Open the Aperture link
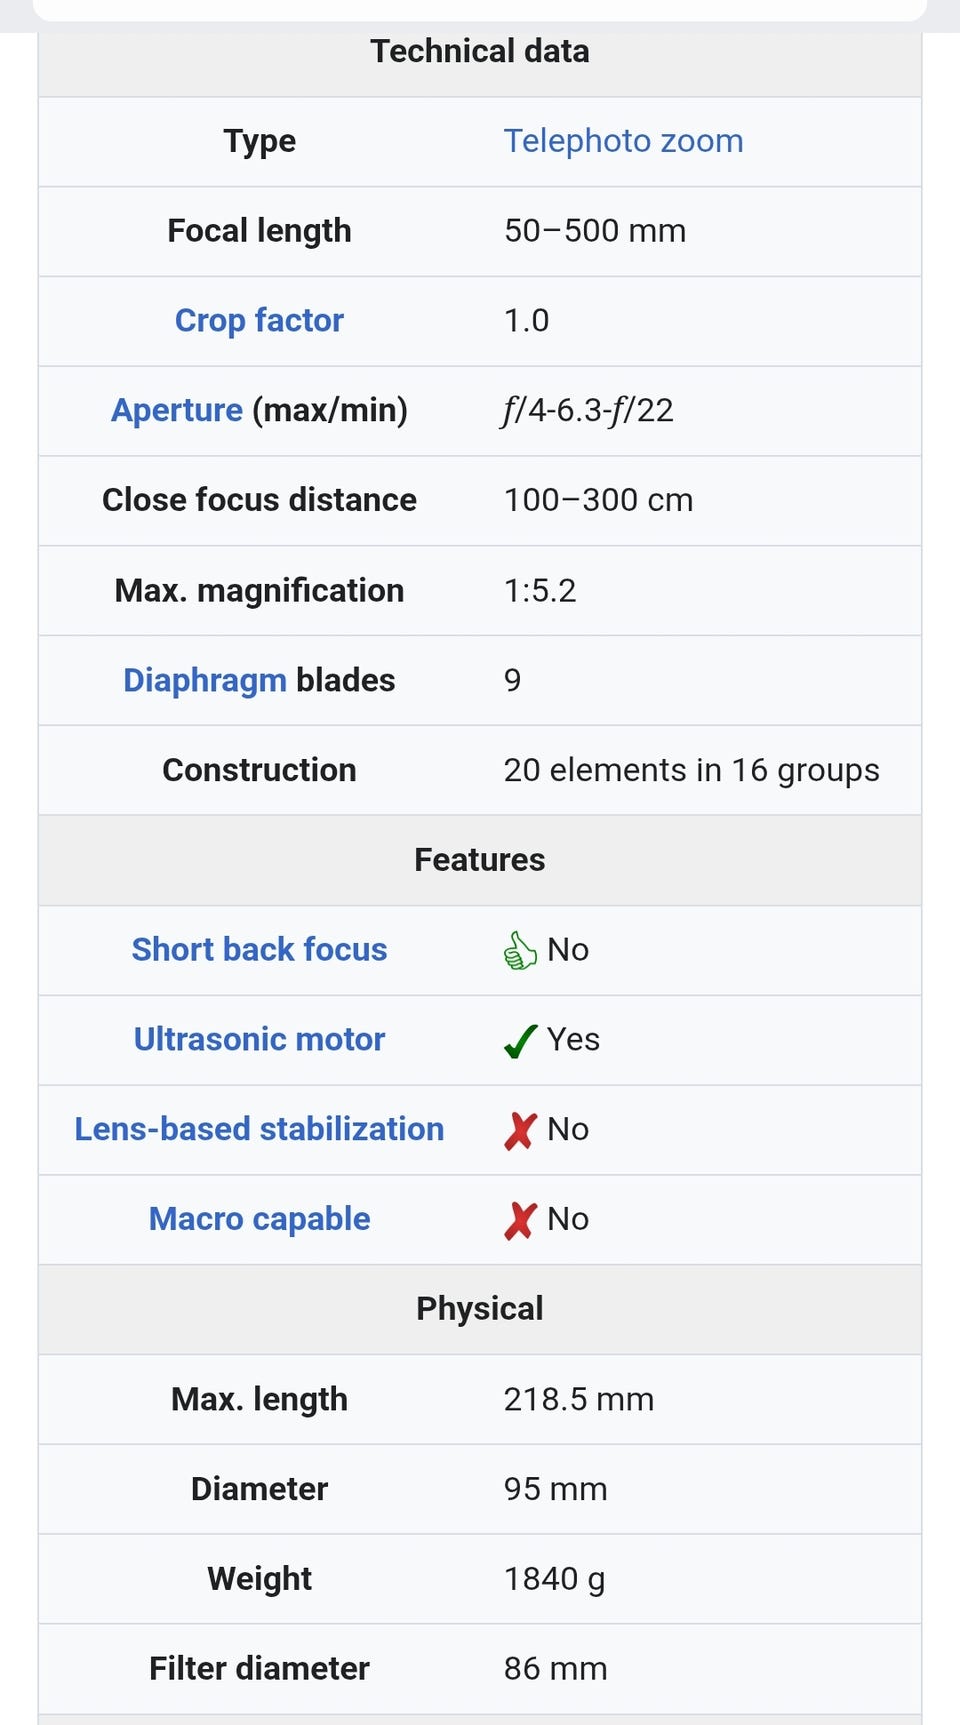This screenshot has height=1725, width=960. tap(177, 410)
